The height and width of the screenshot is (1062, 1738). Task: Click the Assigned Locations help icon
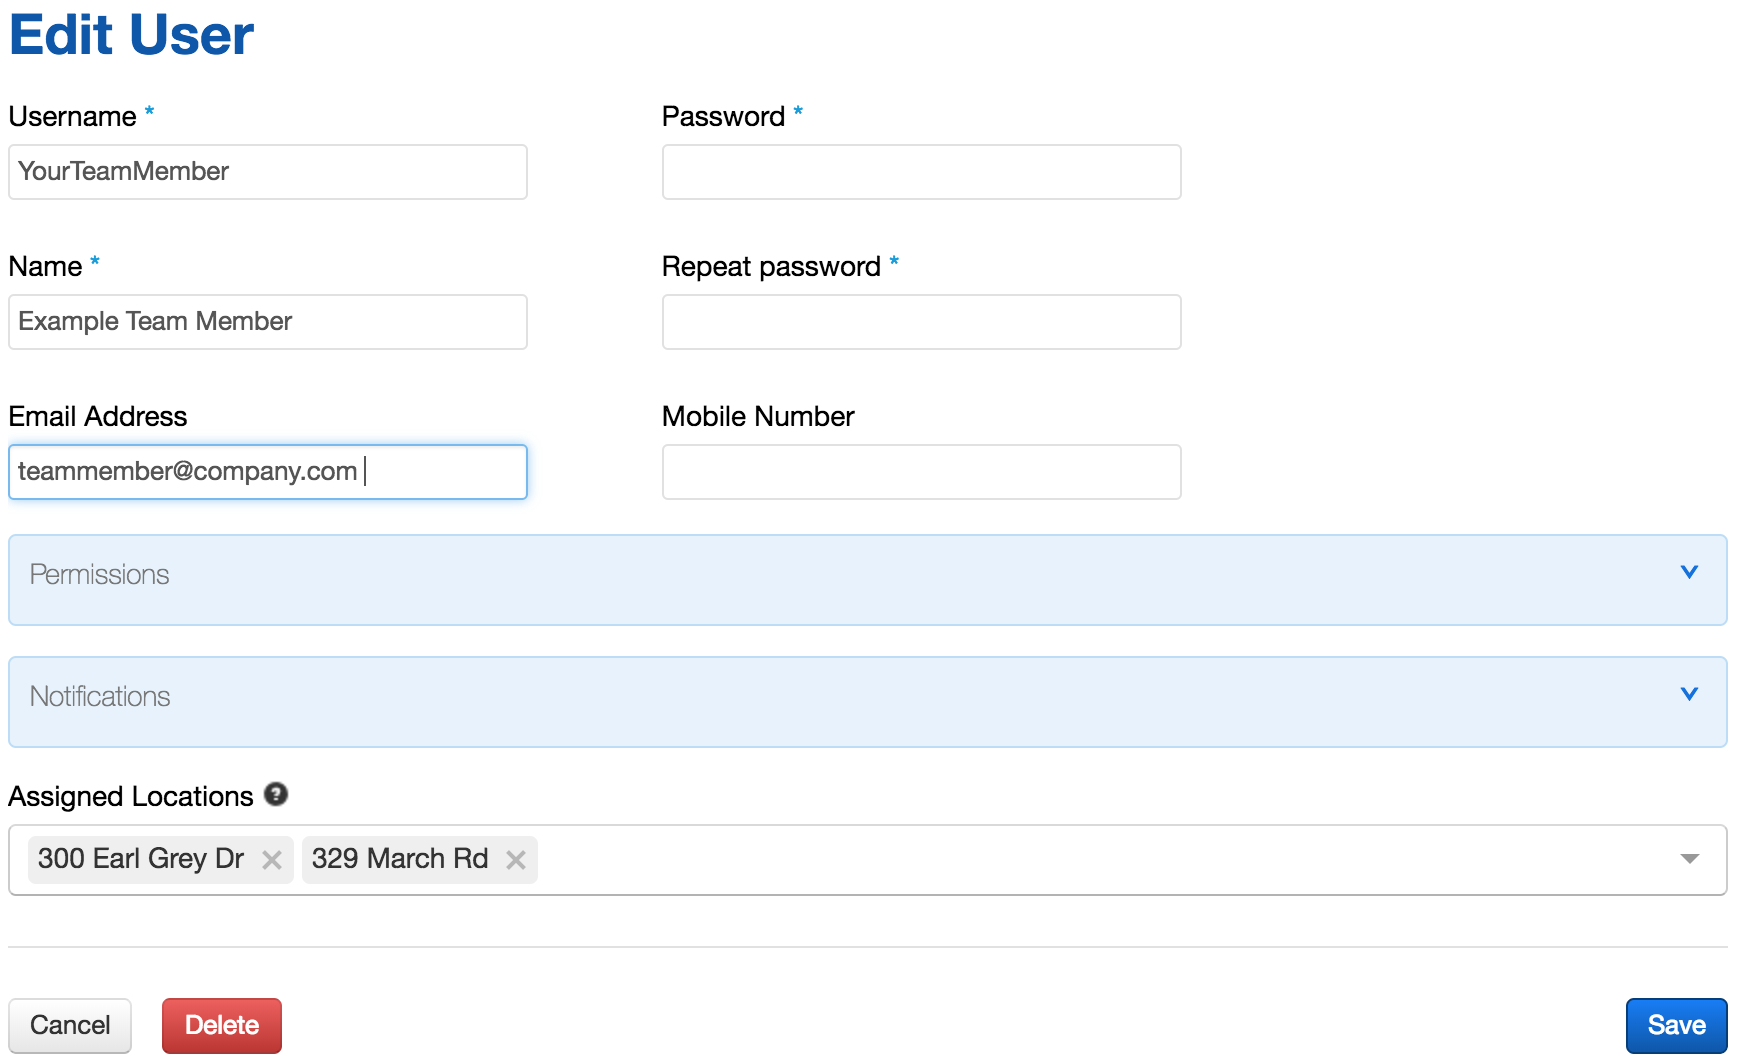coord(276,794)
